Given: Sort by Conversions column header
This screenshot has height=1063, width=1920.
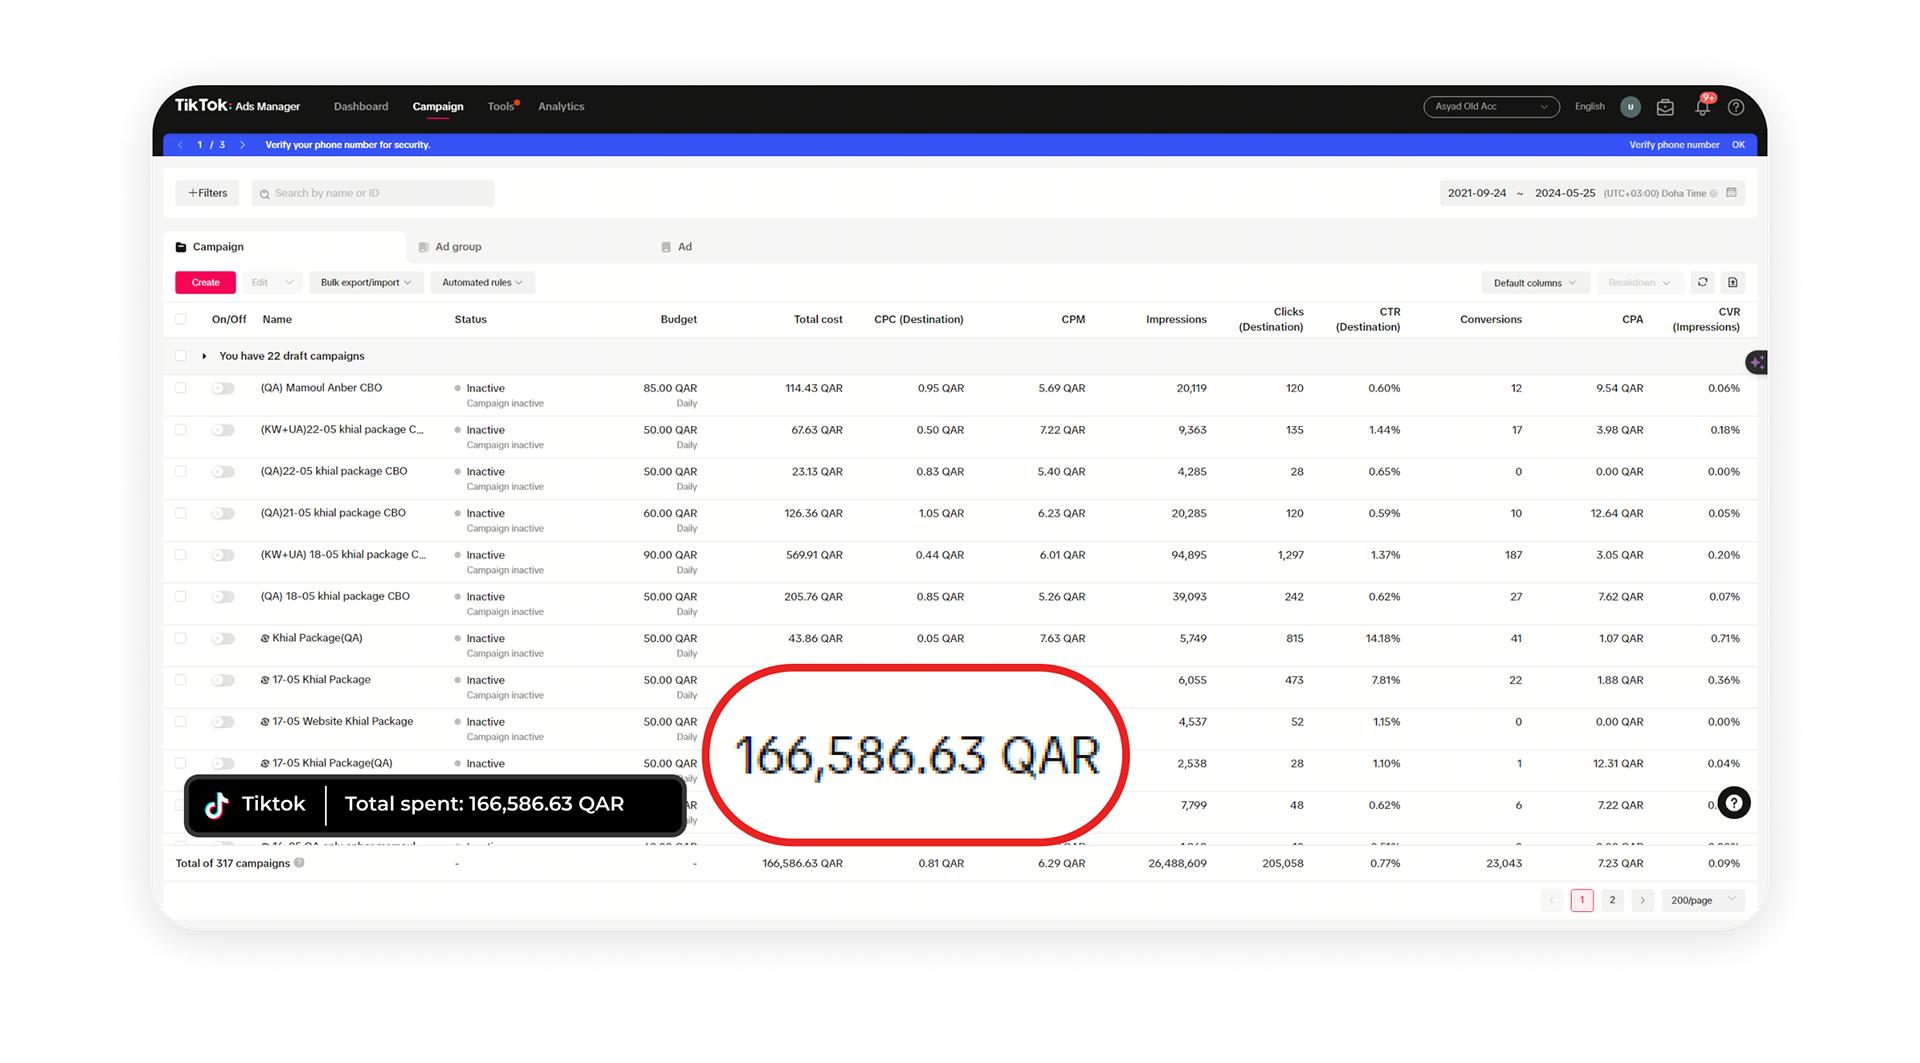Looking at the screenshot, I should [x=1491, y=320].
